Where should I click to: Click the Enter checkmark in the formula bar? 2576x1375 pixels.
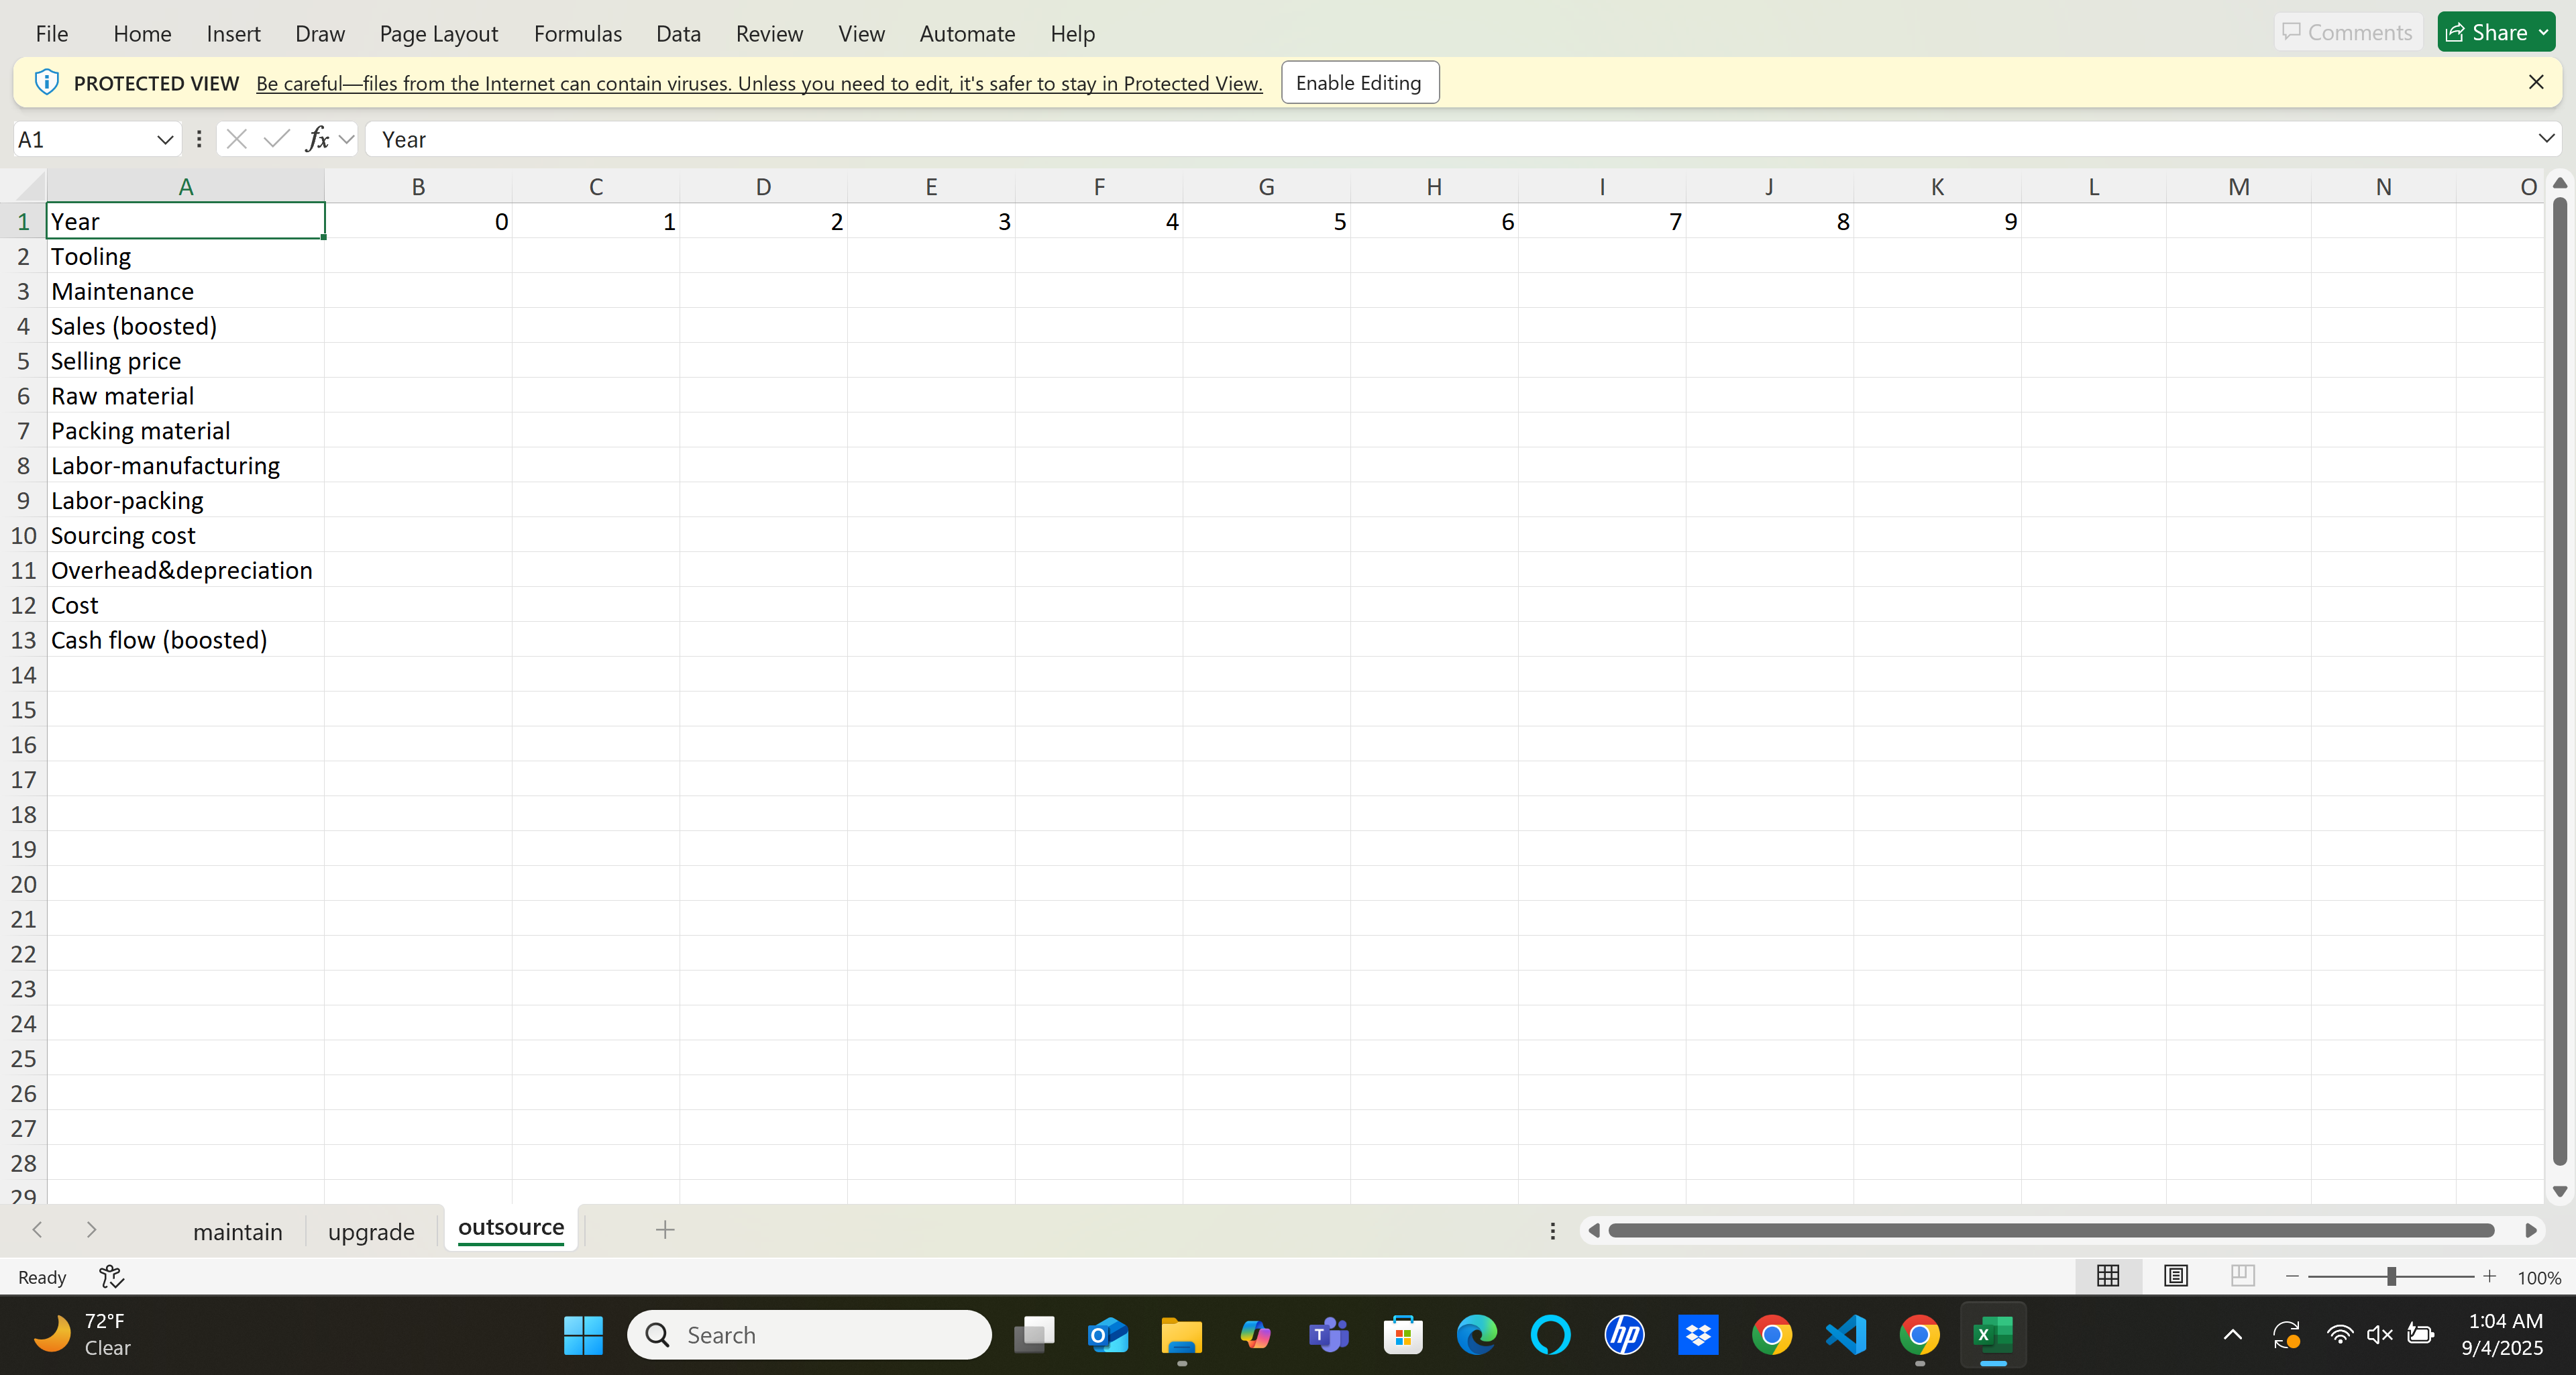pyautogui.click(x=277, y=139)
